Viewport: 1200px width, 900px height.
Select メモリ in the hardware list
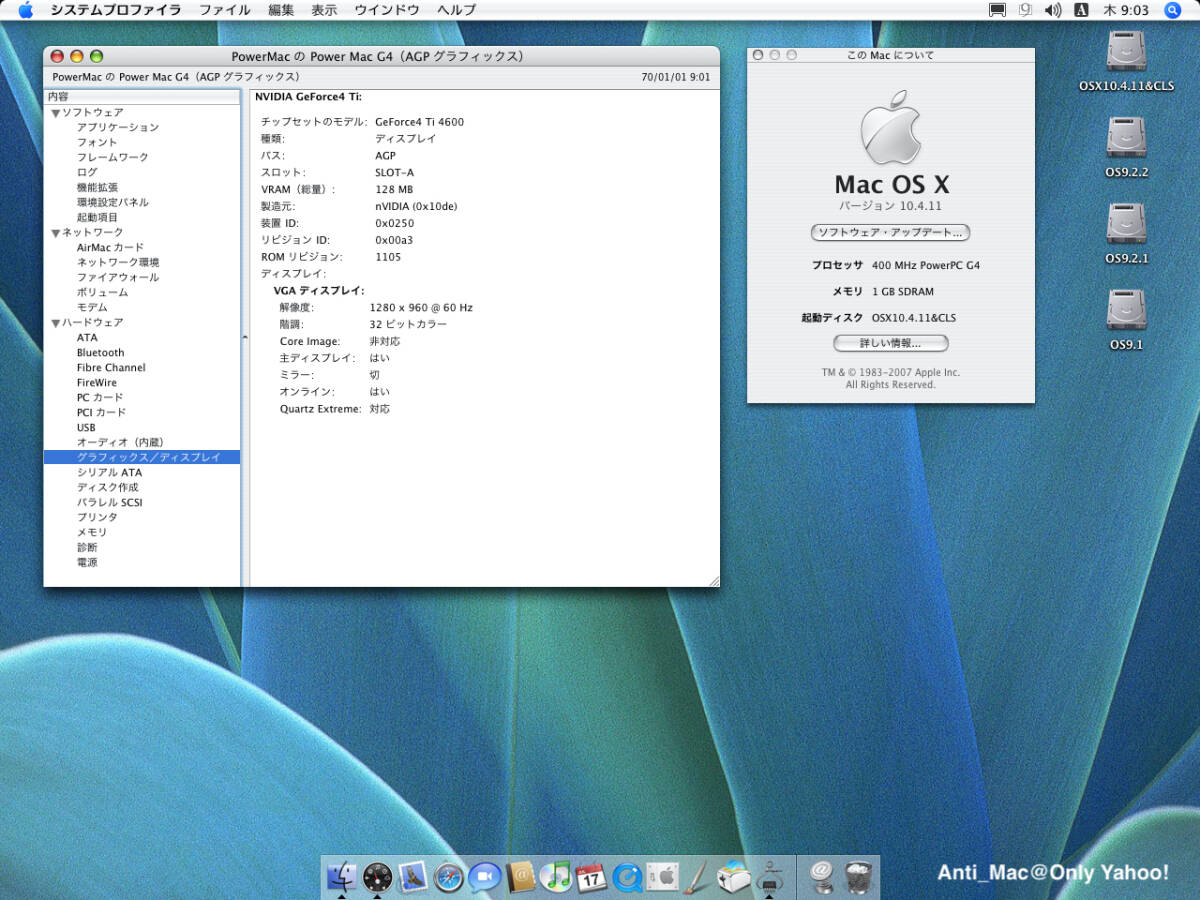pos(92,532)
